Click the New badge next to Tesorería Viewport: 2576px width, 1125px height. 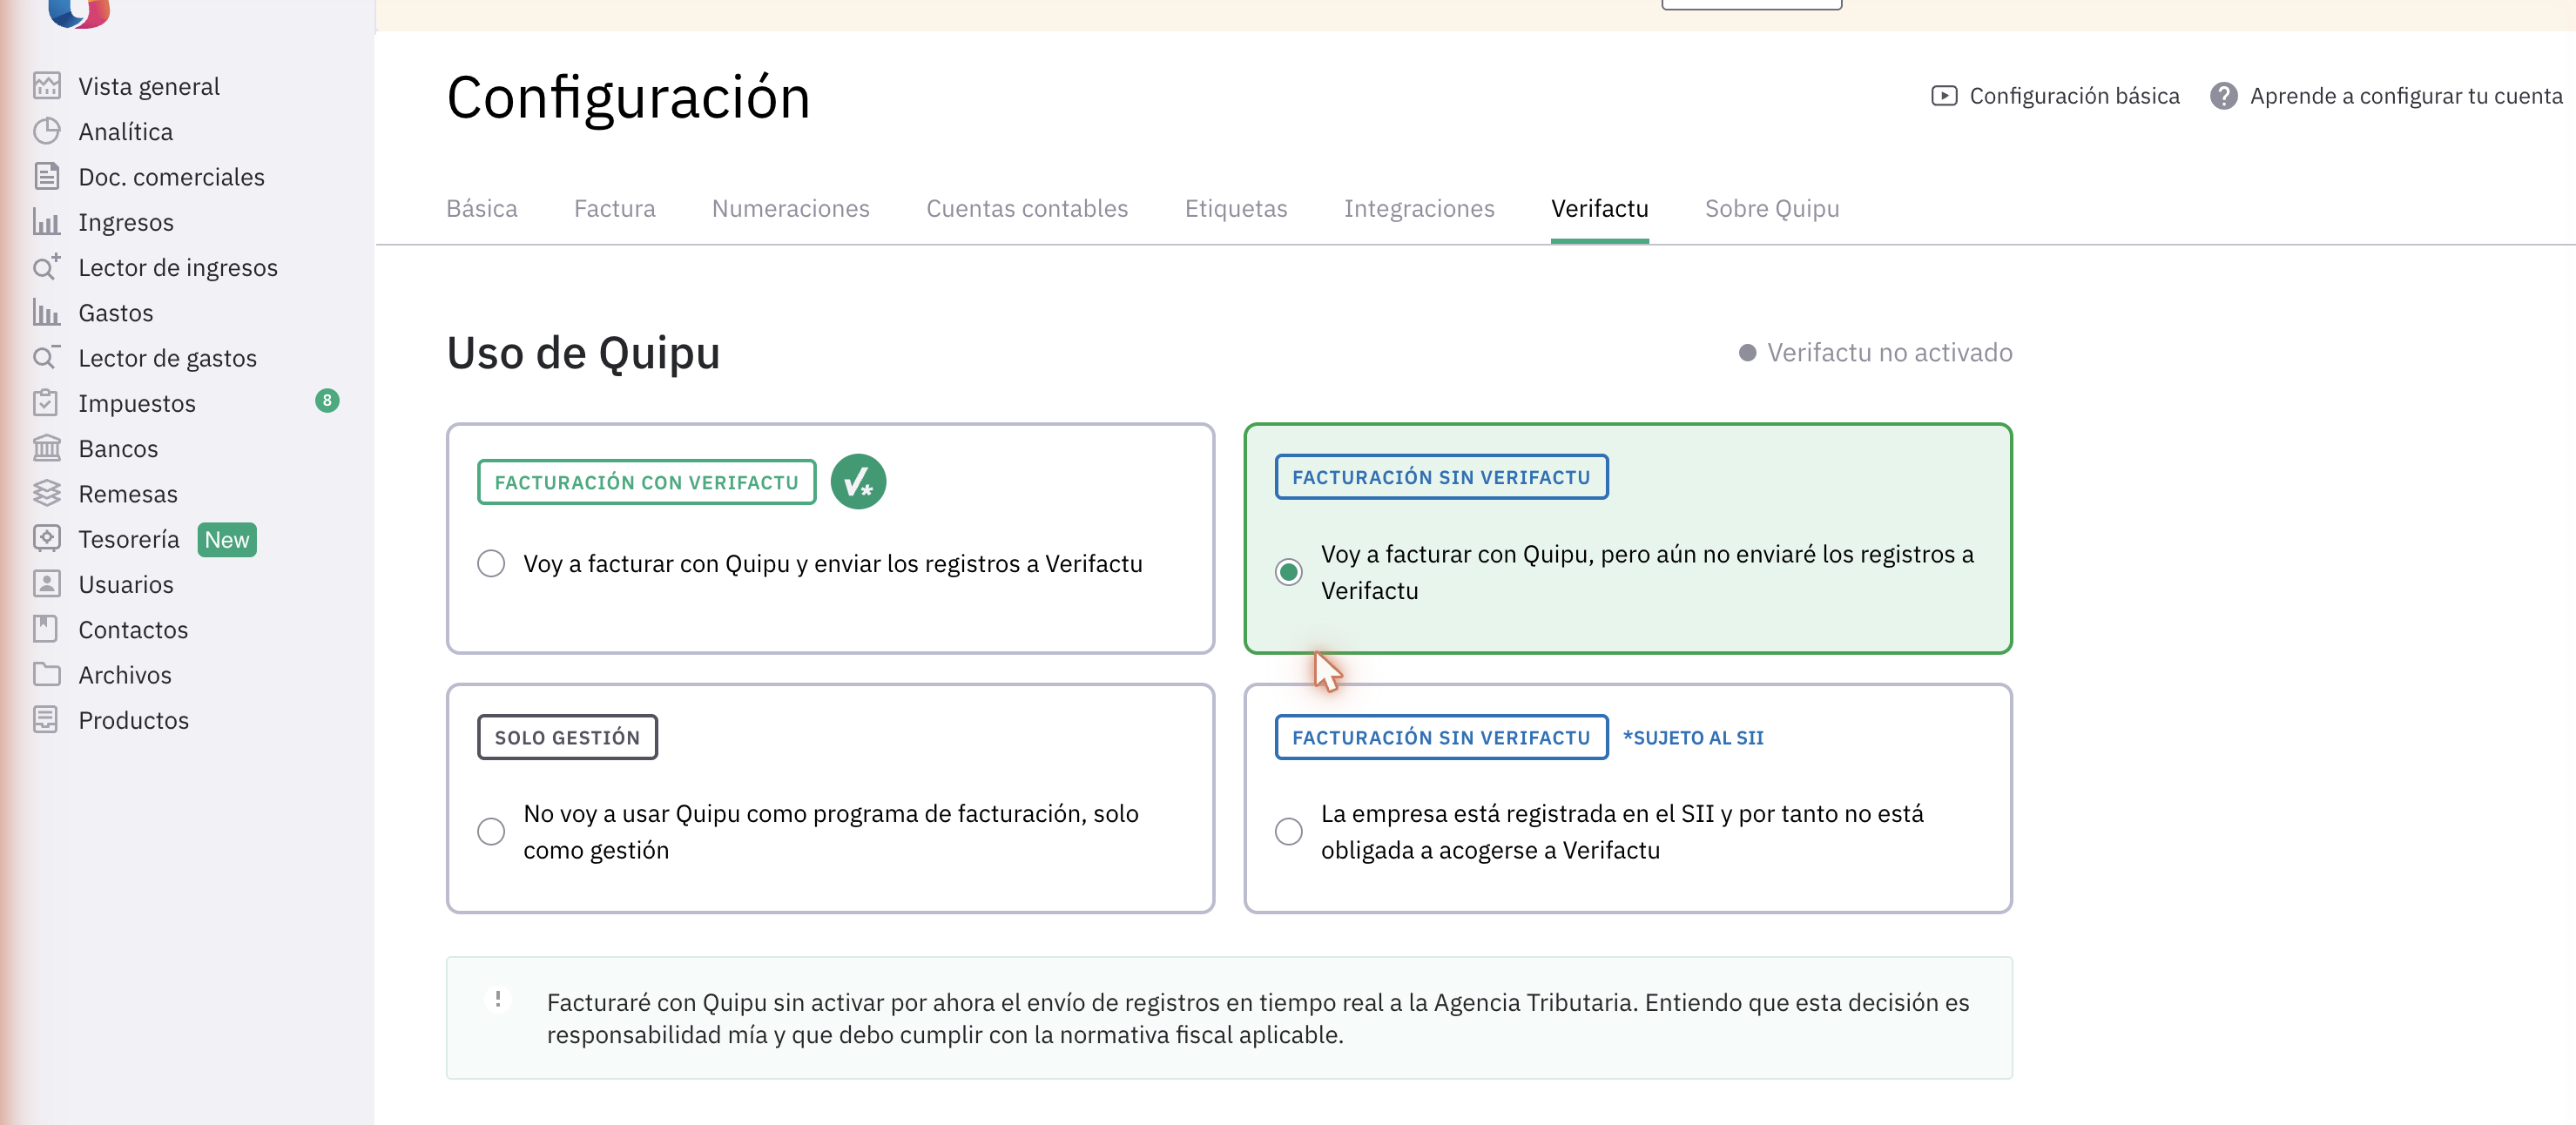tap(227, 540)
